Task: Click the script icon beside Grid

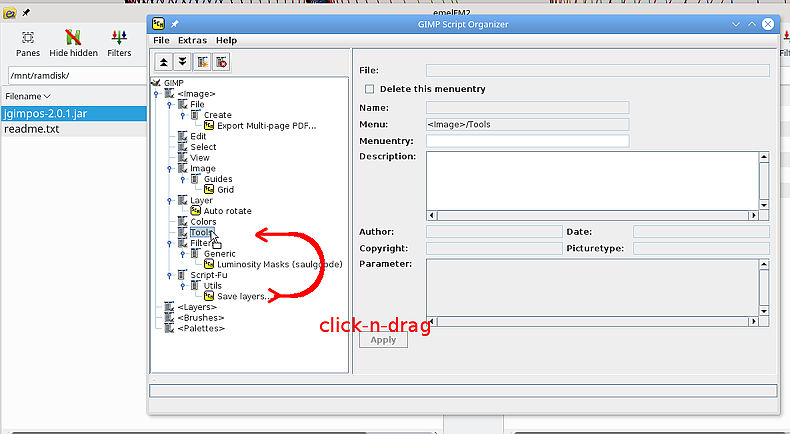Action: [209, 190]
